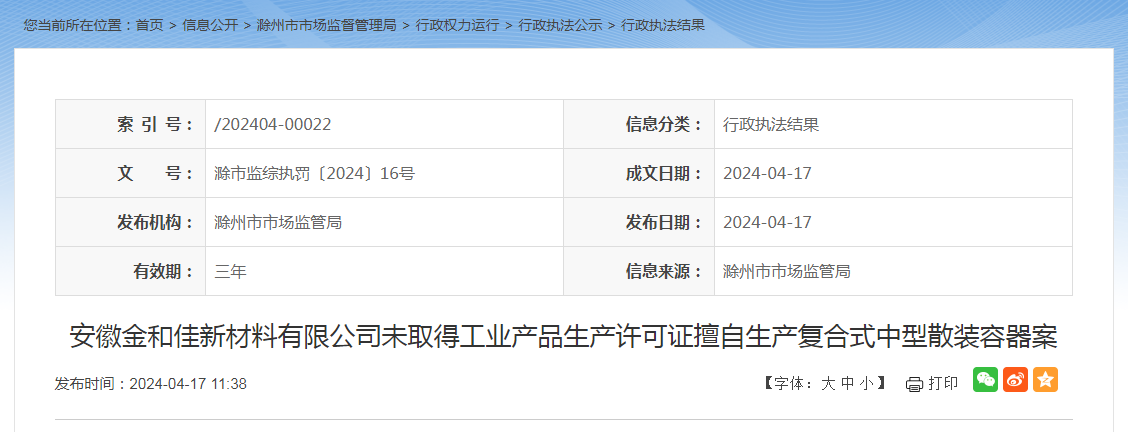Share the article via WeChat icon
Viewport: 1128px width, 432px height.
pyautogui.click(x=985, y=380)
